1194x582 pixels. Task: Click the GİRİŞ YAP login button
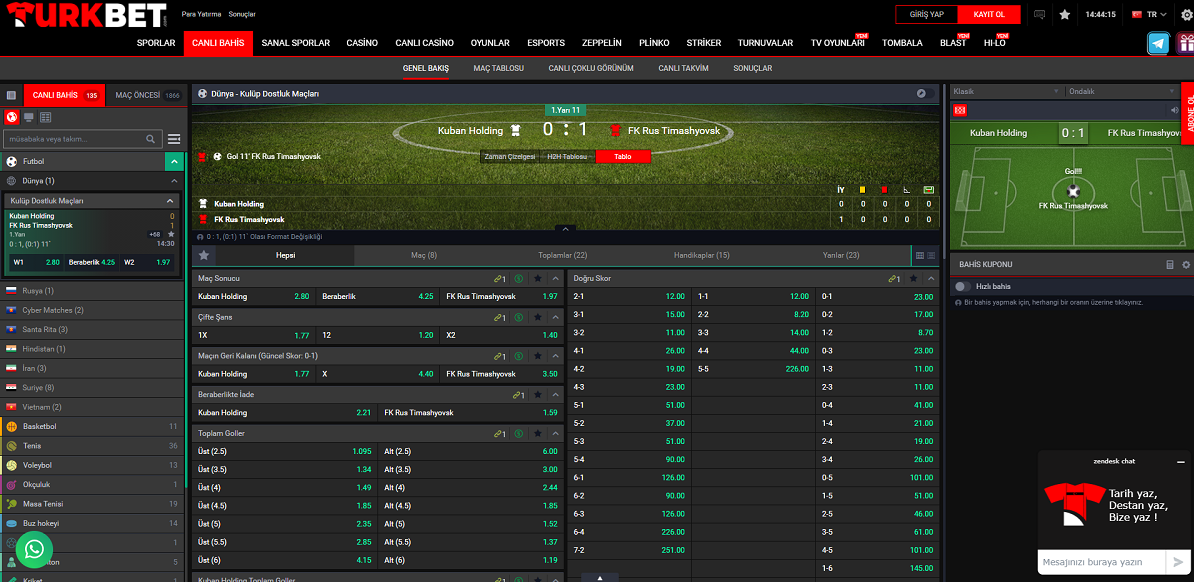927,14
